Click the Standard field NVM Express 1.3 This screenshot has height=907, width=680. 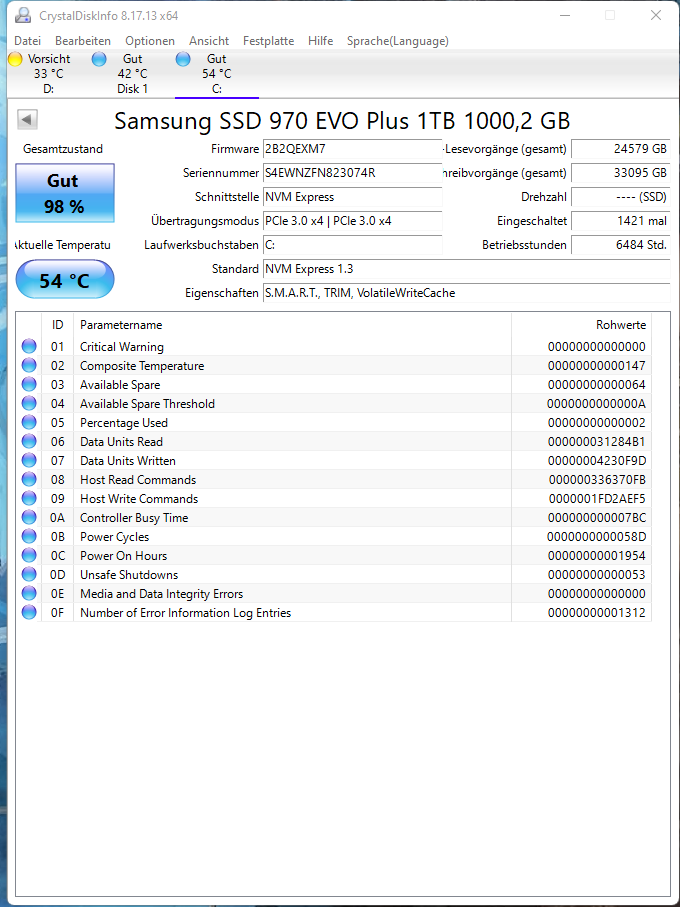(x=467, y=269)
